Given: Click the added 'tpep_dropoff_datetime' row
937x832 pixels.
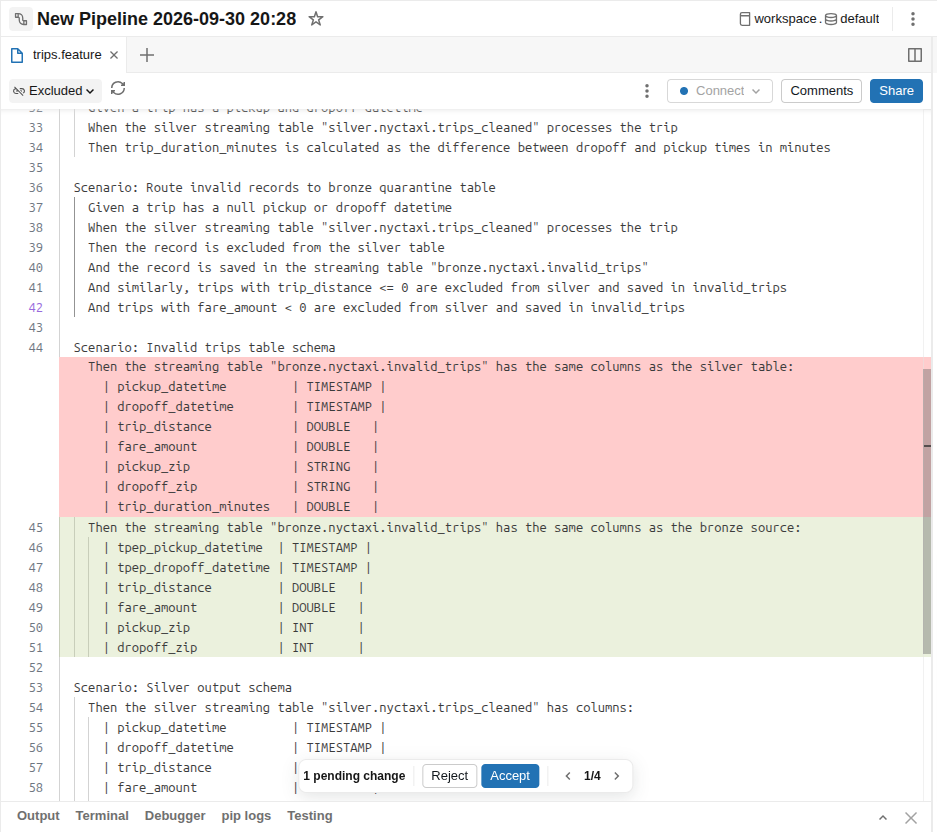Looking at the screenshot, I should (x=491, y=568).
